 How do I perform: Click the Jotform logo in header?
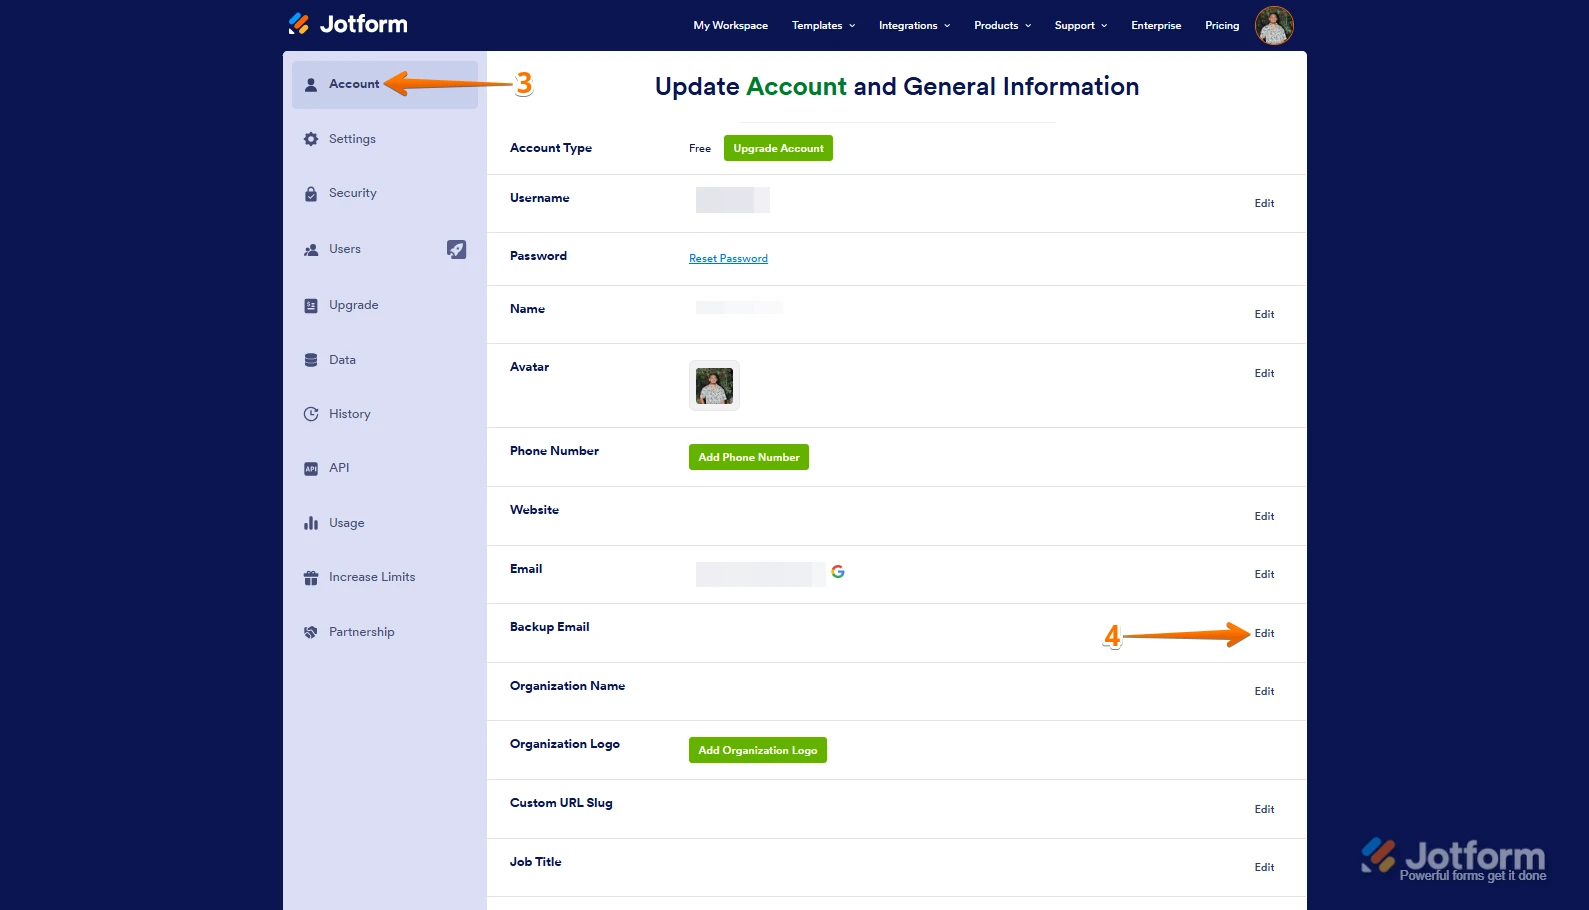(x=348, y=24)
